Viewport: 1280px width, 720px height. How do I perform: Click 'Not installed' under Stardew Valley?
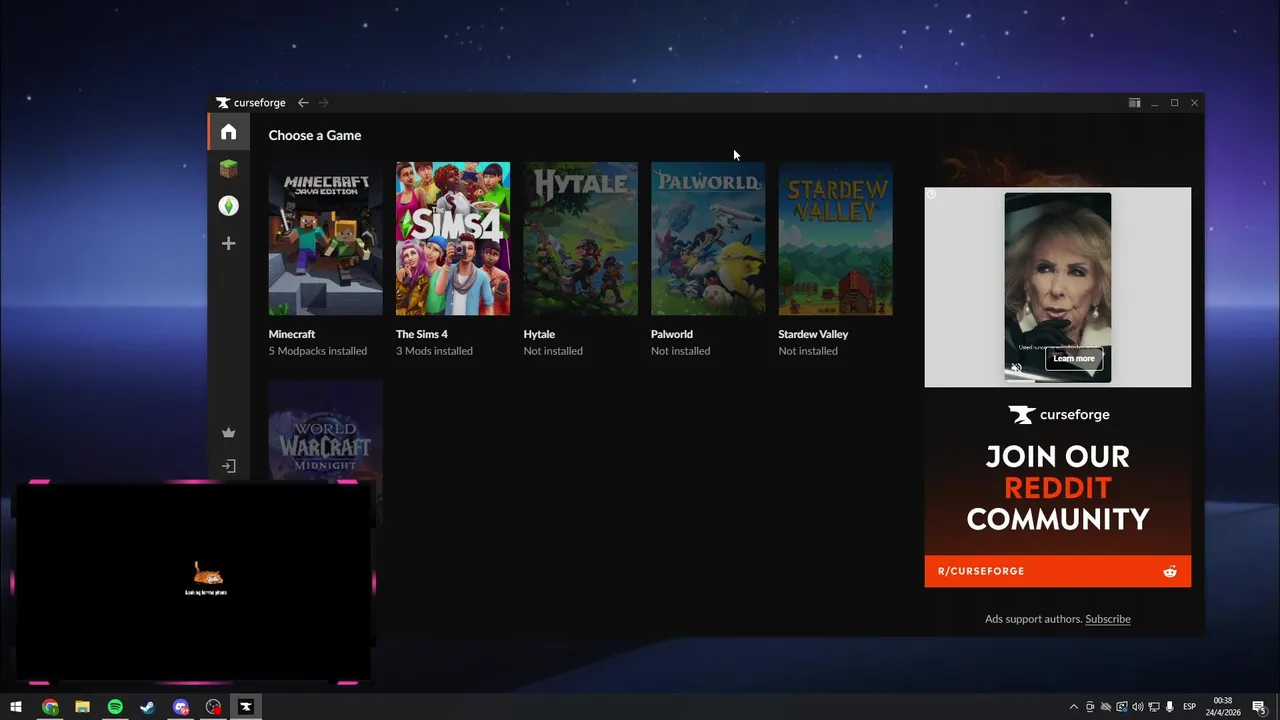pyautogui.click(x=808, y=351)
